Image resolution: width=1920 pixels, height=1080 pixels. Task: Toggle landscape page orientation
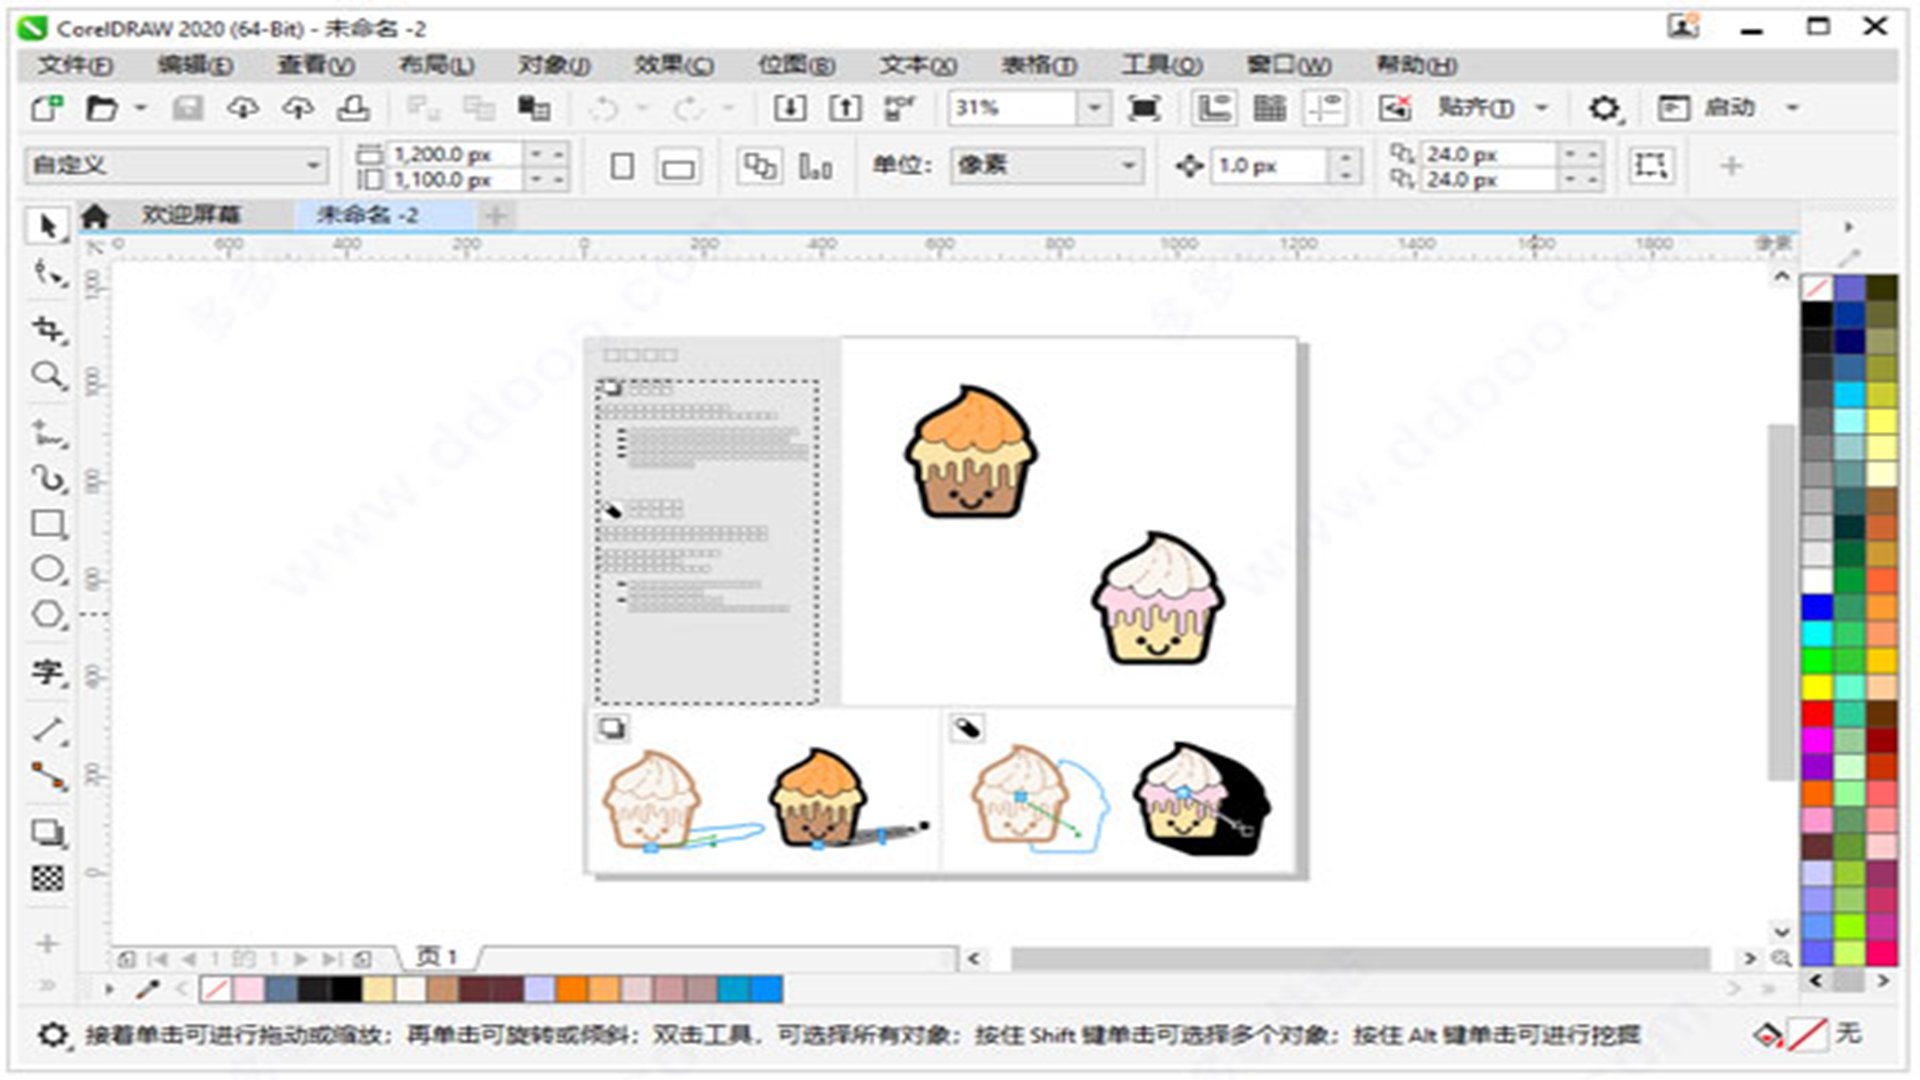coord(678,166)
